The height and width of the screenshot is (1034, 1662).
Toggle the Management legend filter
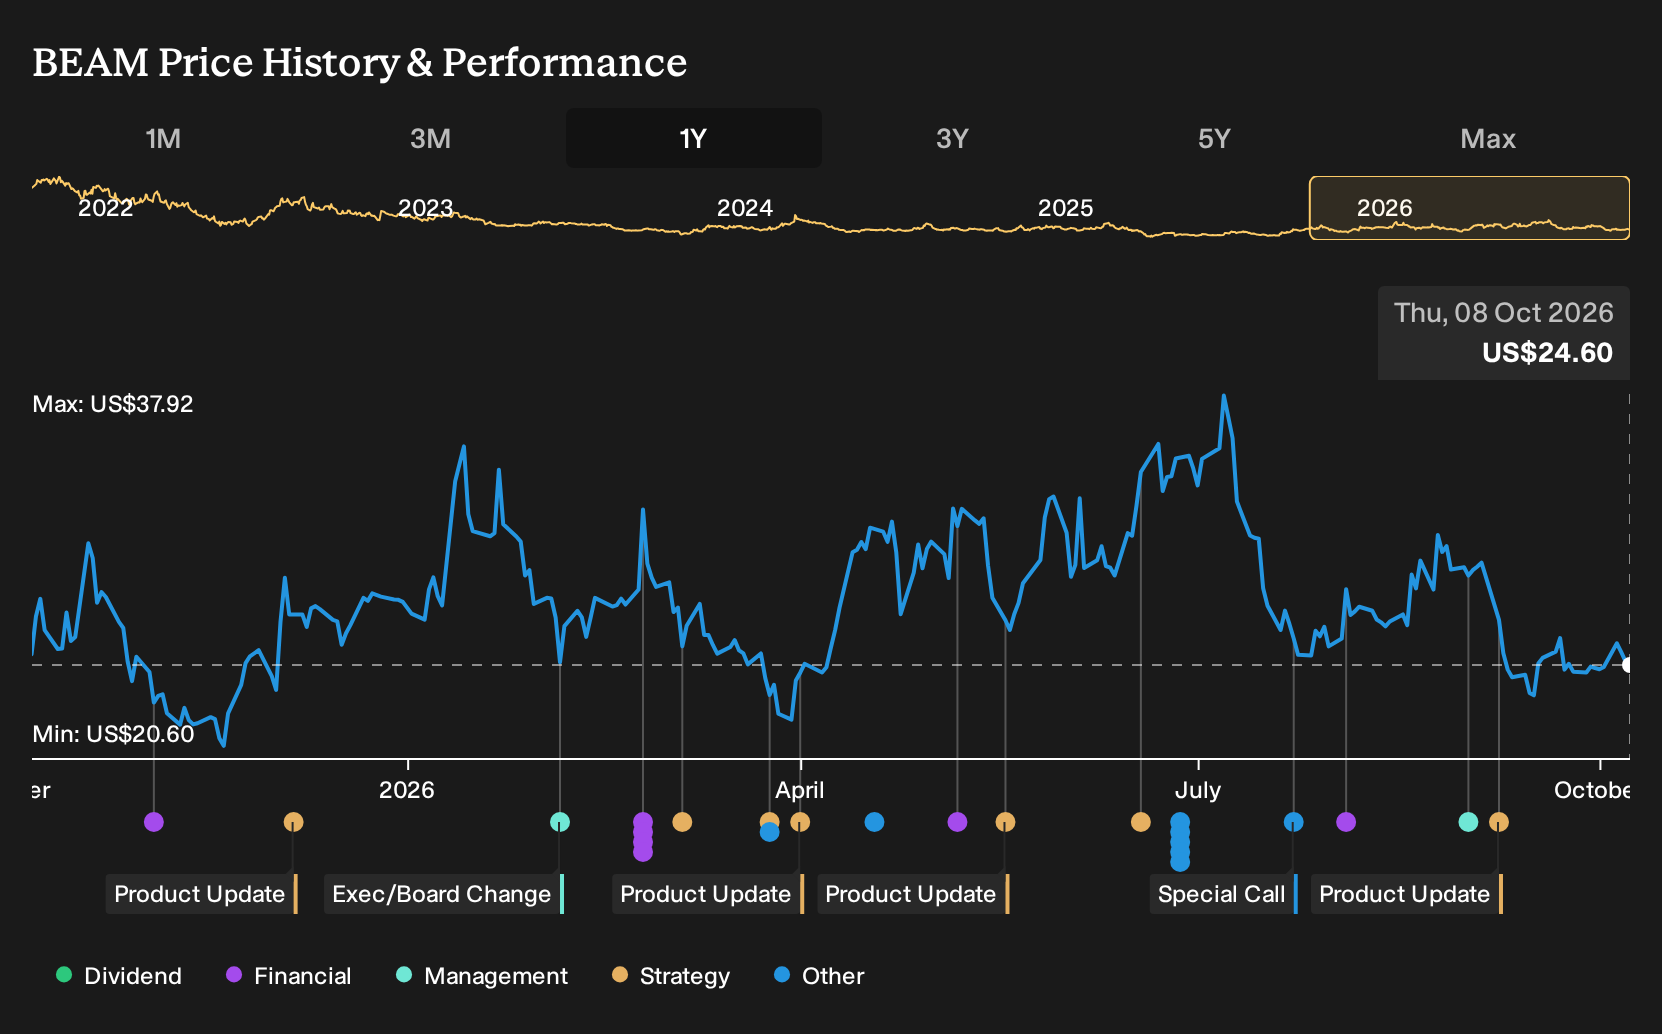point(481,976)
